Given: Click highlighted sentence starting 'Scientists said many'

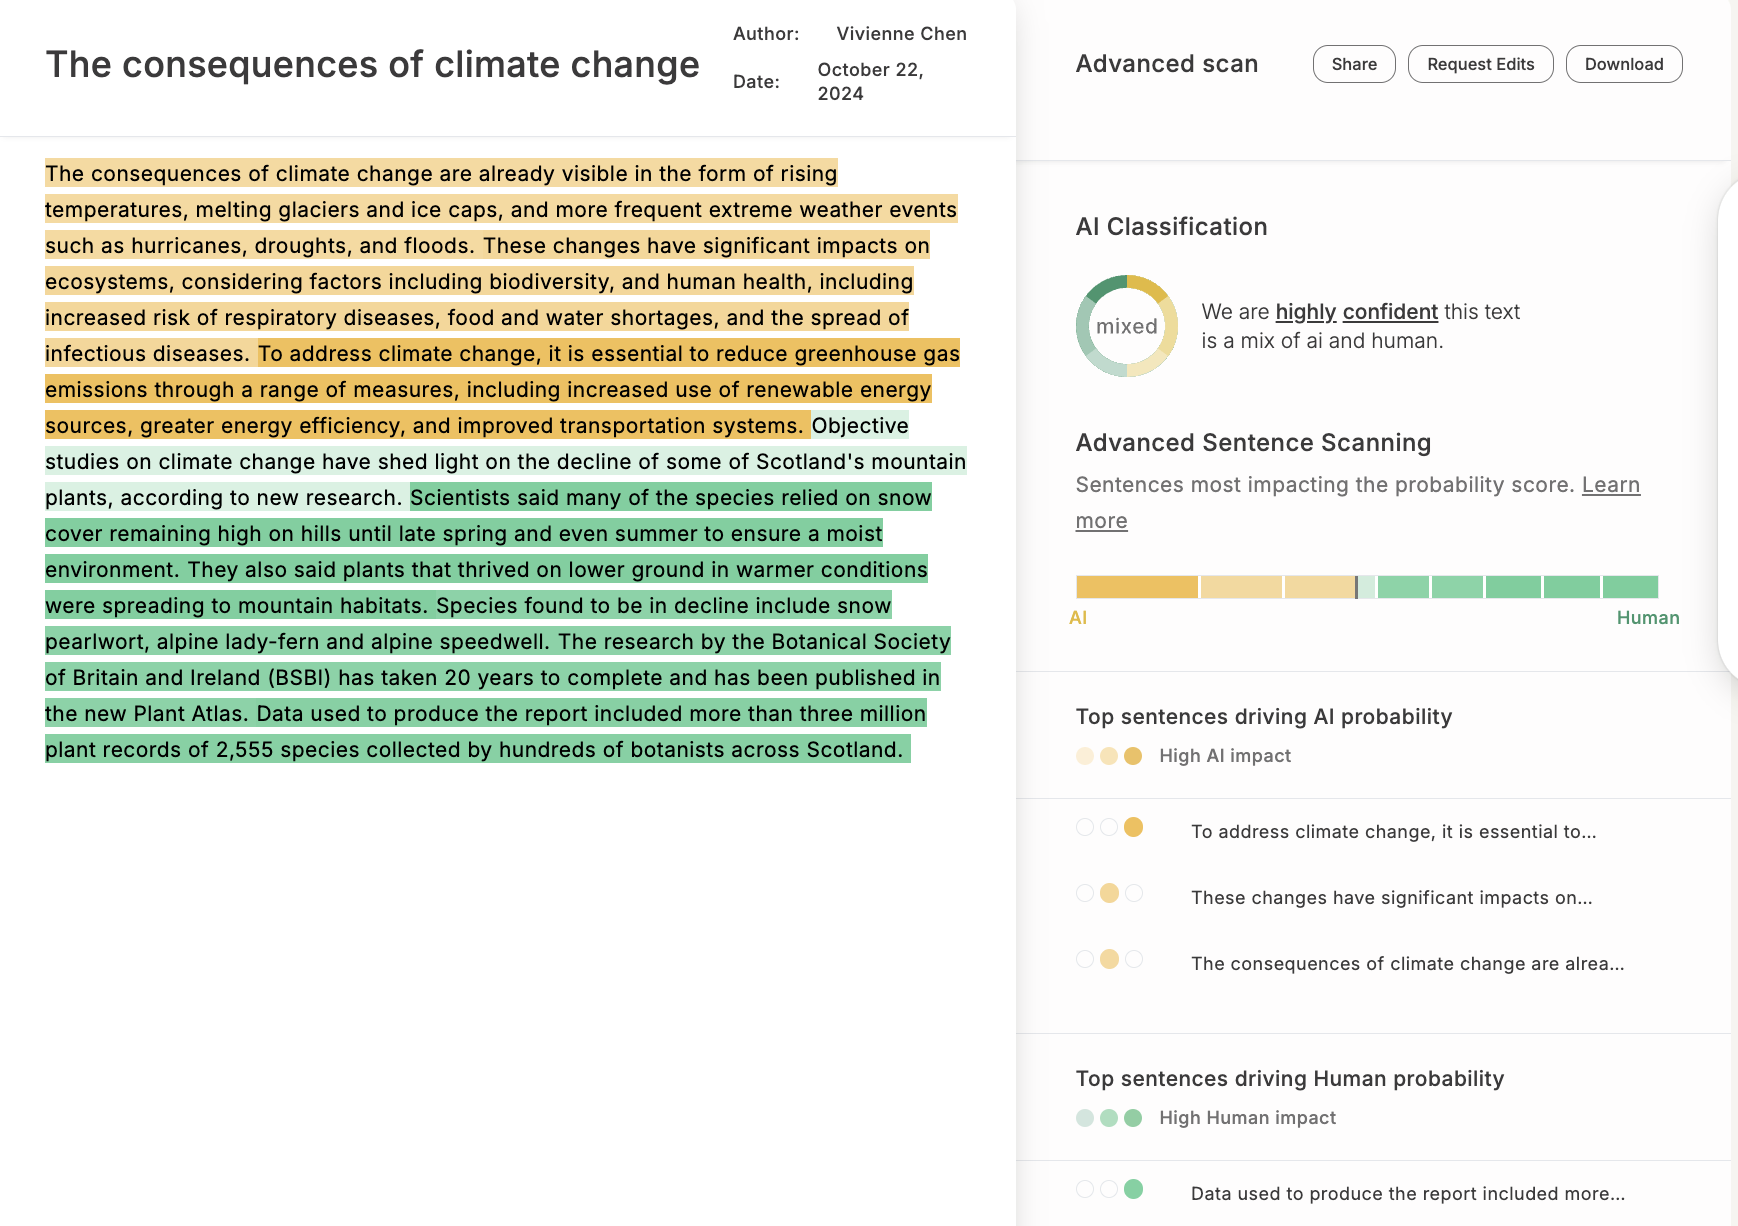Looking at the screenshot, I should (x=670, y=498).
